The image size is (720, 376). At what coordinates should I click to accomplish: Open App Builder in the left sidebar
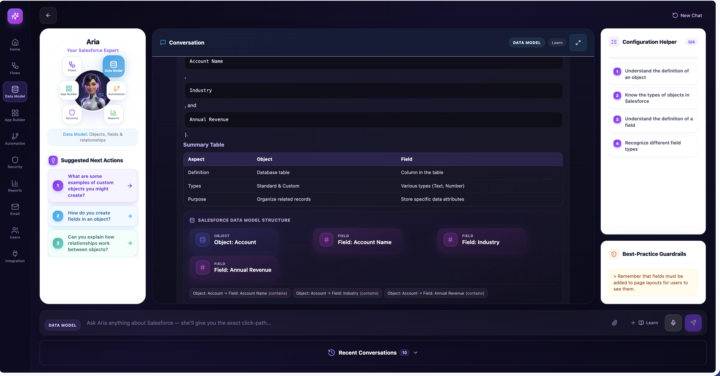pyautogui.click(x=15, y=115)
